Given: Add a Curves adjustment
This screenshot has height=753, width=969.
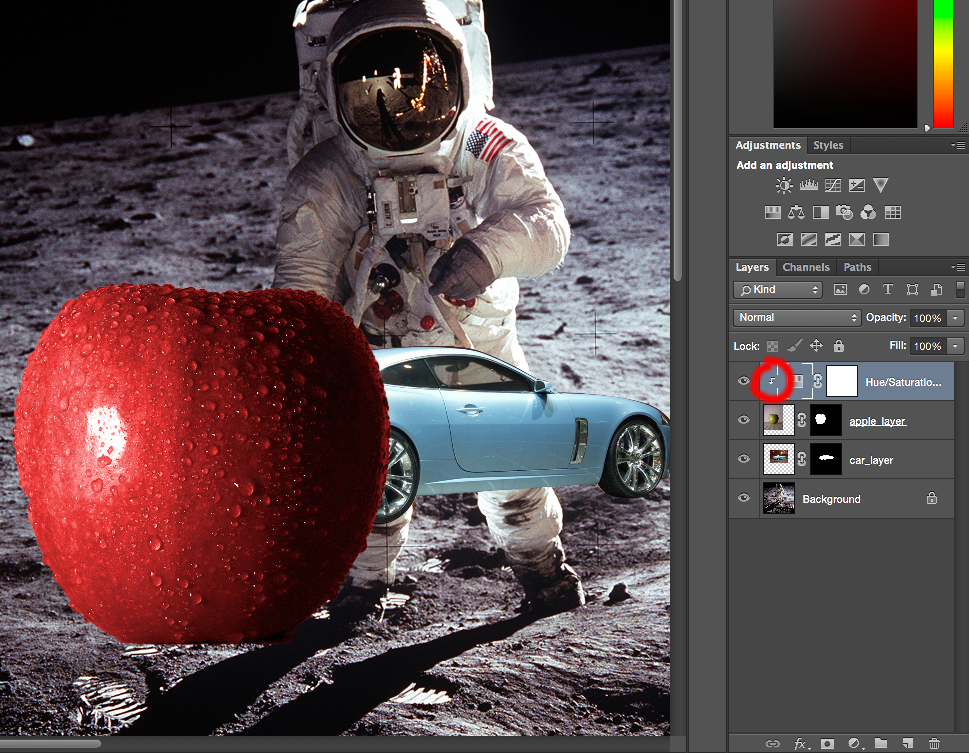Looking at the screenshot, I should pyautogui.click(x=833, y=186).
